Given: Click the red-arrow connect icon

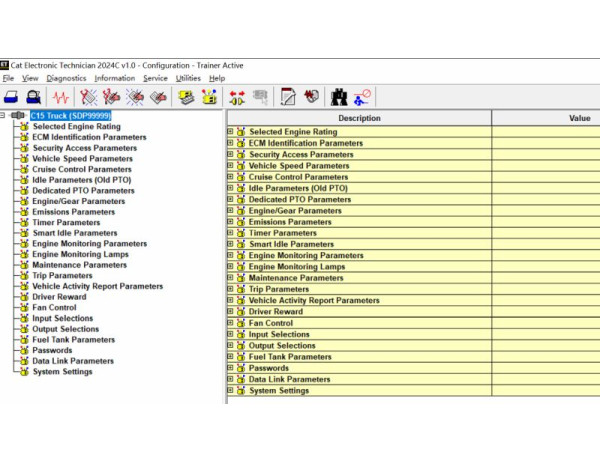Looking at the screenshot, I should (x=237, y=97).
